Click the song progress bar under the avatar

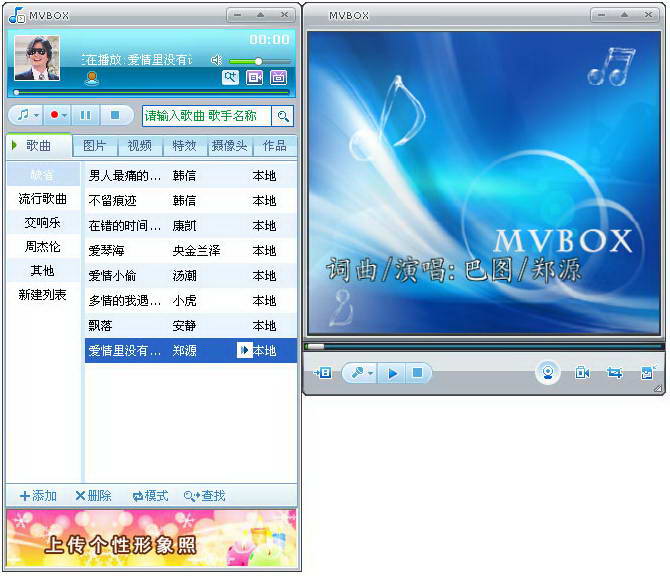pyautogui.click(x=151, y=92)
